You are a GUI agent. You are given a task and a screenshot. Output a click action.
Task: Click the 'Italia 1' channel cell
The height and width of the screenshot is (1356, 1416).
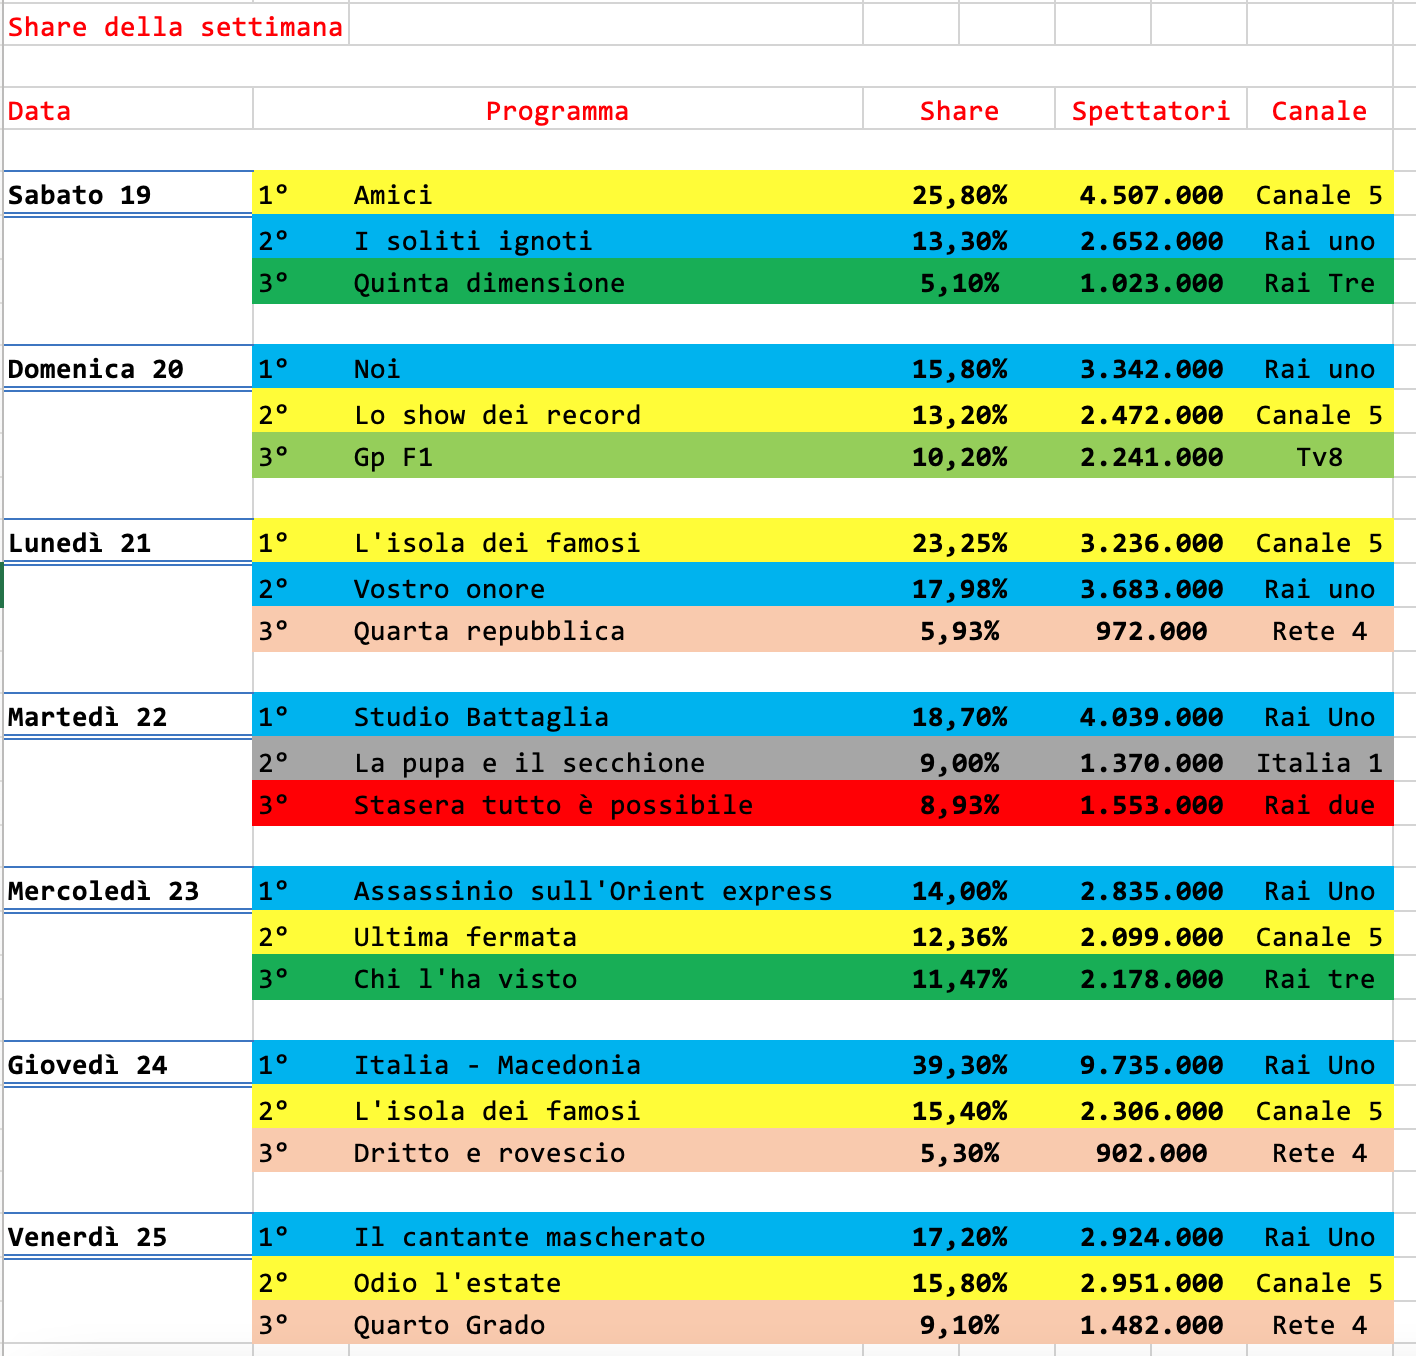click(x=1318, y=763)
